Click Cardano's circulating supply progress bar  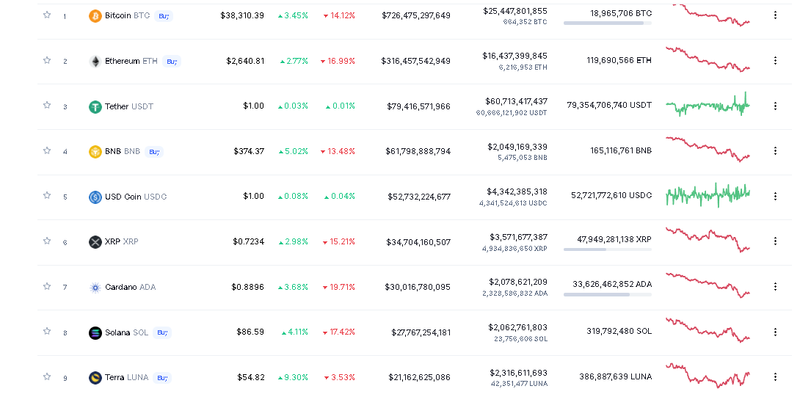click(x=608, y=294)
